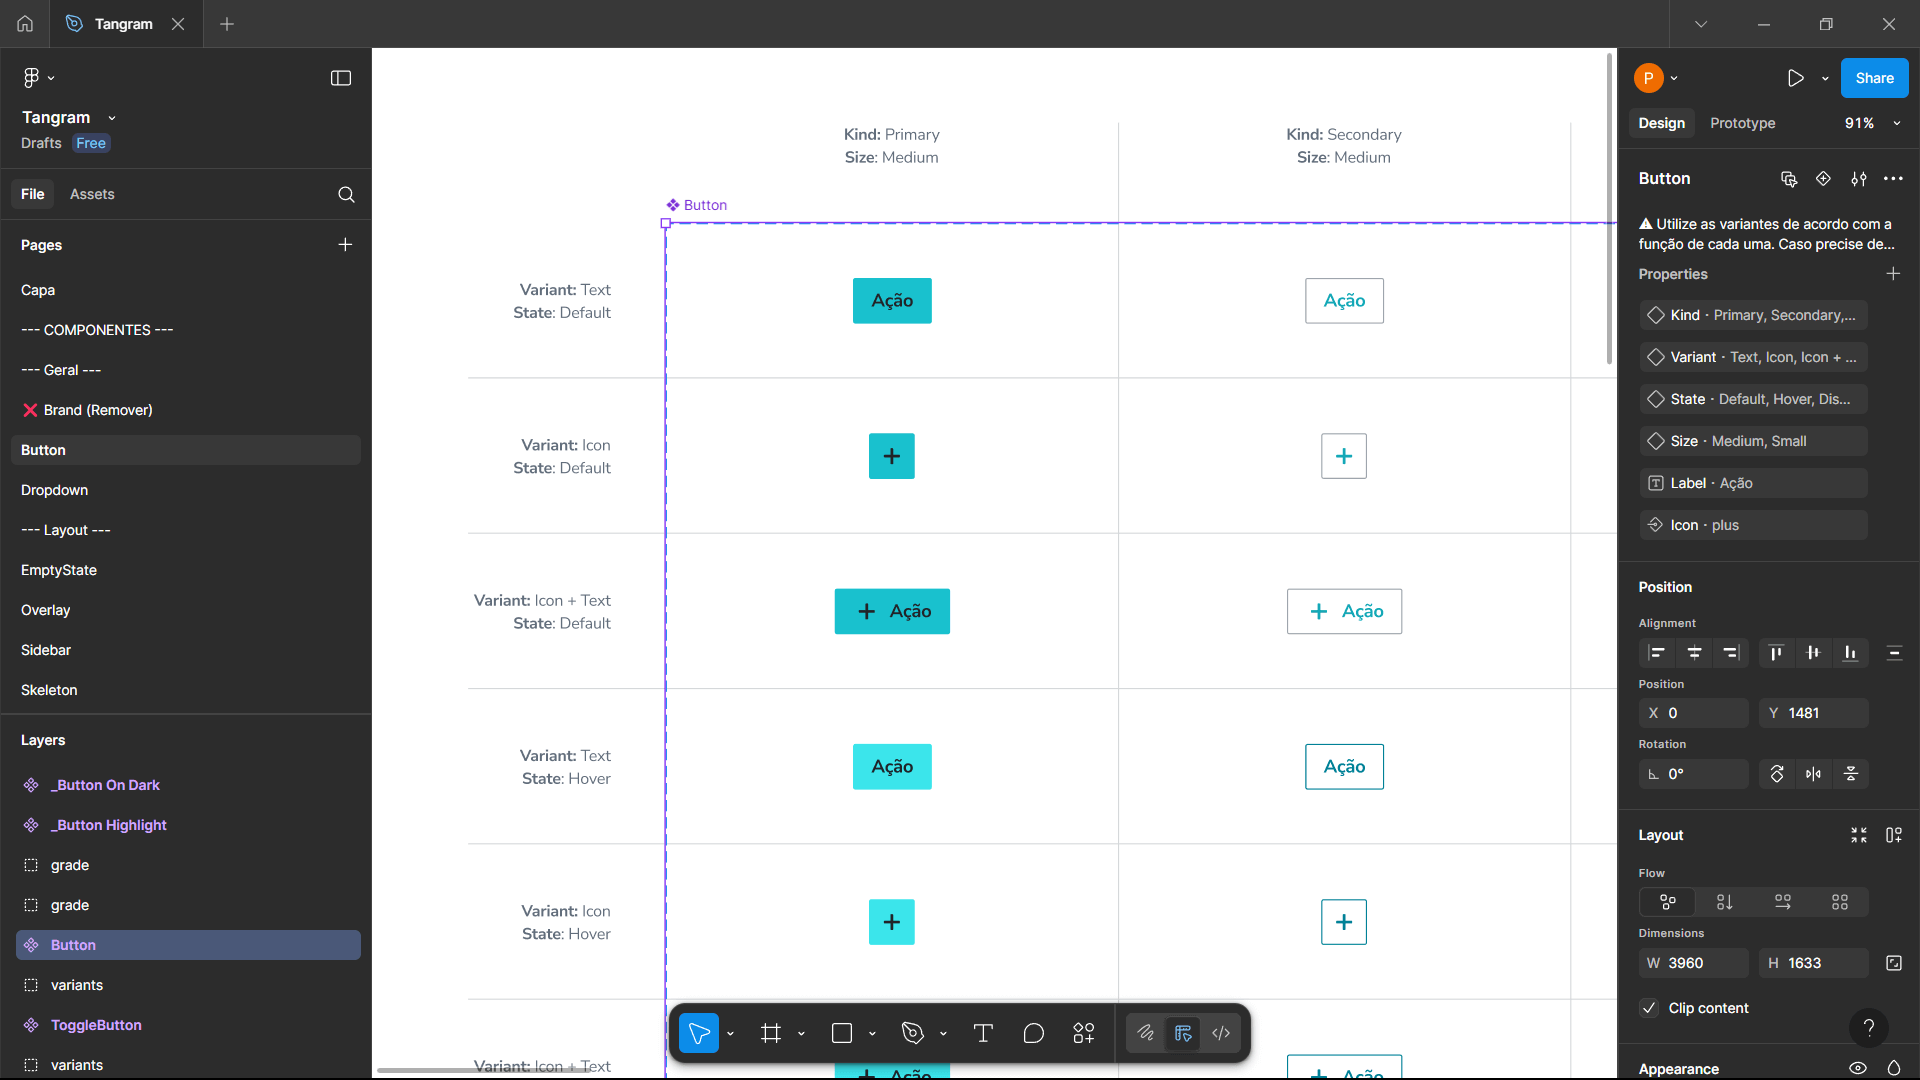Viewport: 1920px width, 1080px height.
Task: Enable Dev Mode in the toolbar
Action: [1221, 1033]
